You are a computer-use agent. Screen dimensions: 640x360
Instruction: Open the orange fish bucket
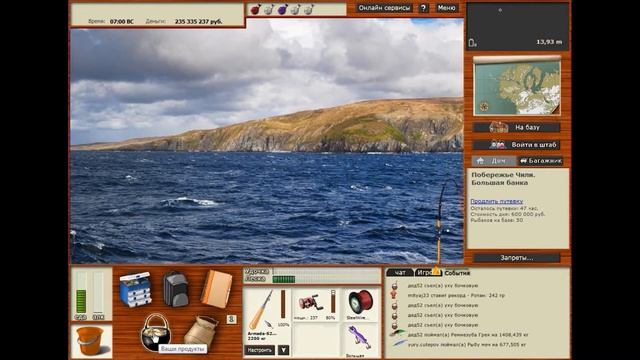click(x=90, y=340)
